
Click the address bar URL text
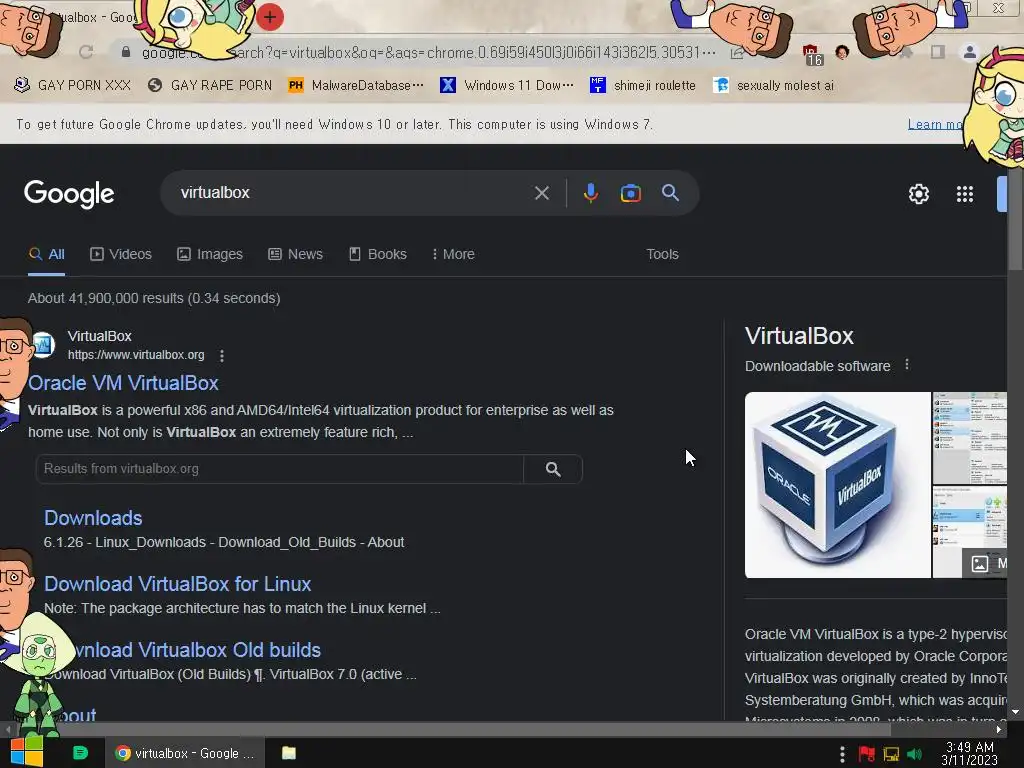click(x=428, y=52)
